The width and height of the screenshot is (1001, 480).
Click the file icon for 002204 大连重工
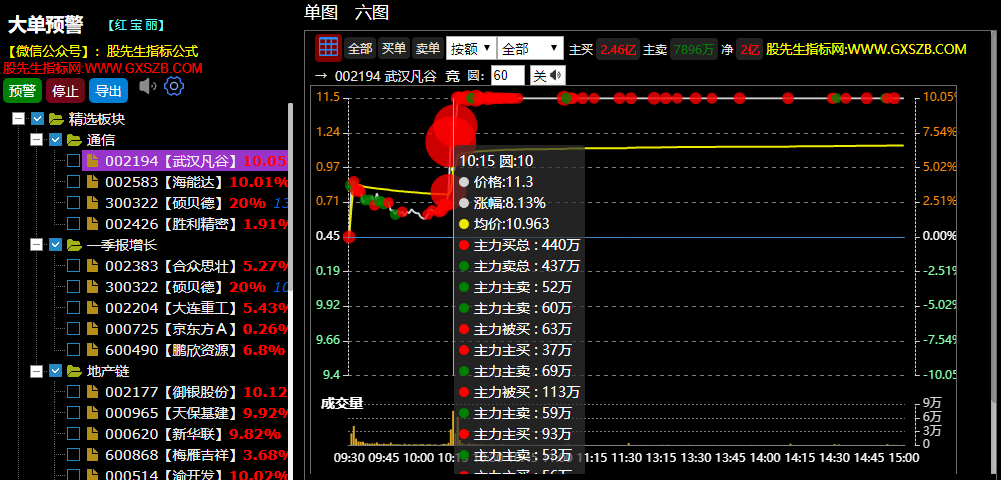point(93,308)
